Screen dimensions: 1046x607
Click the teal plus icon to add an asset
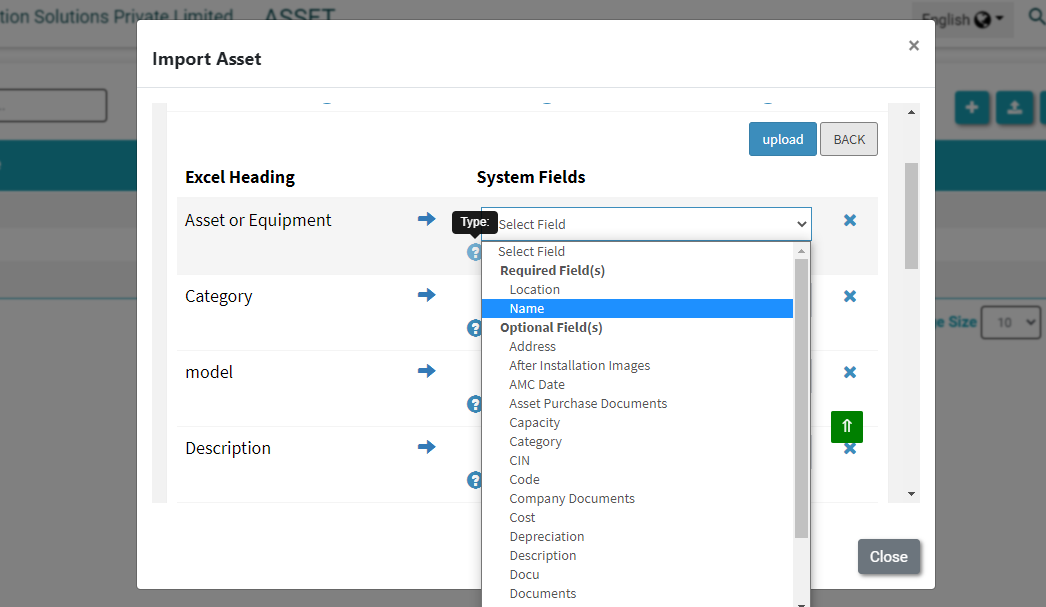point(972,107)
